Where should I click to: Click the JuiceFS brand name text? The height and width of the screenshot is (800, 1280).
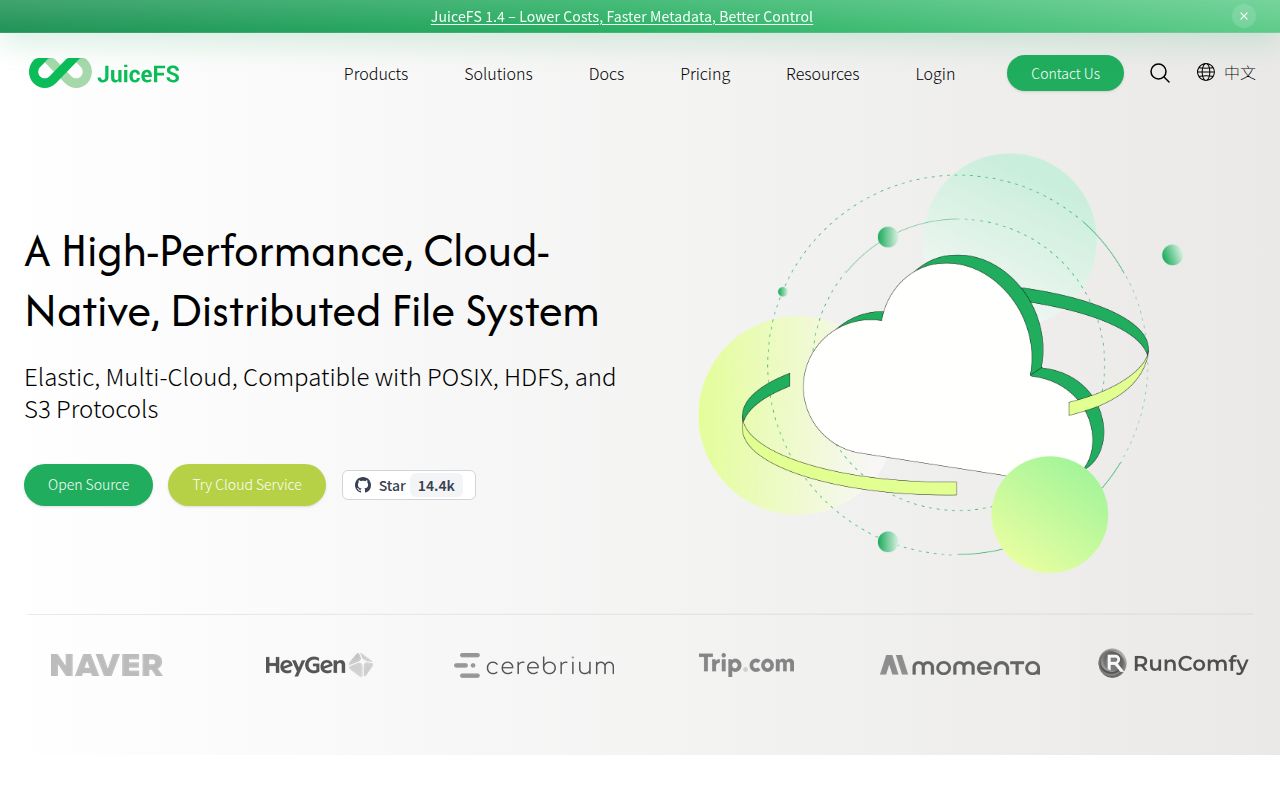coord(138,73)
